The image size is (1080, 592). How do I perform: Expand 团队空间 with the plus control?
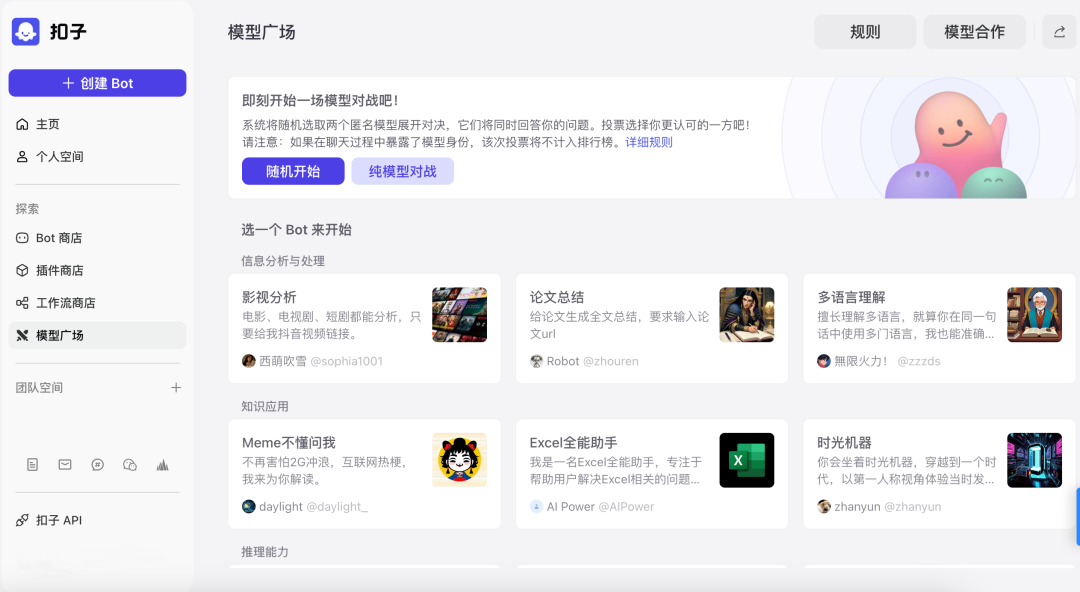click(176, 388)
